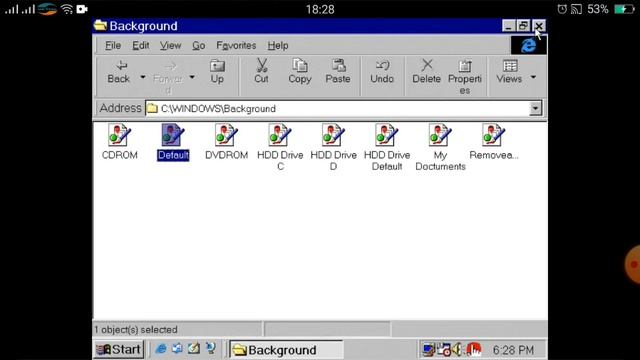Delete the selected file
640x360 pixels.
click(426, 71)
